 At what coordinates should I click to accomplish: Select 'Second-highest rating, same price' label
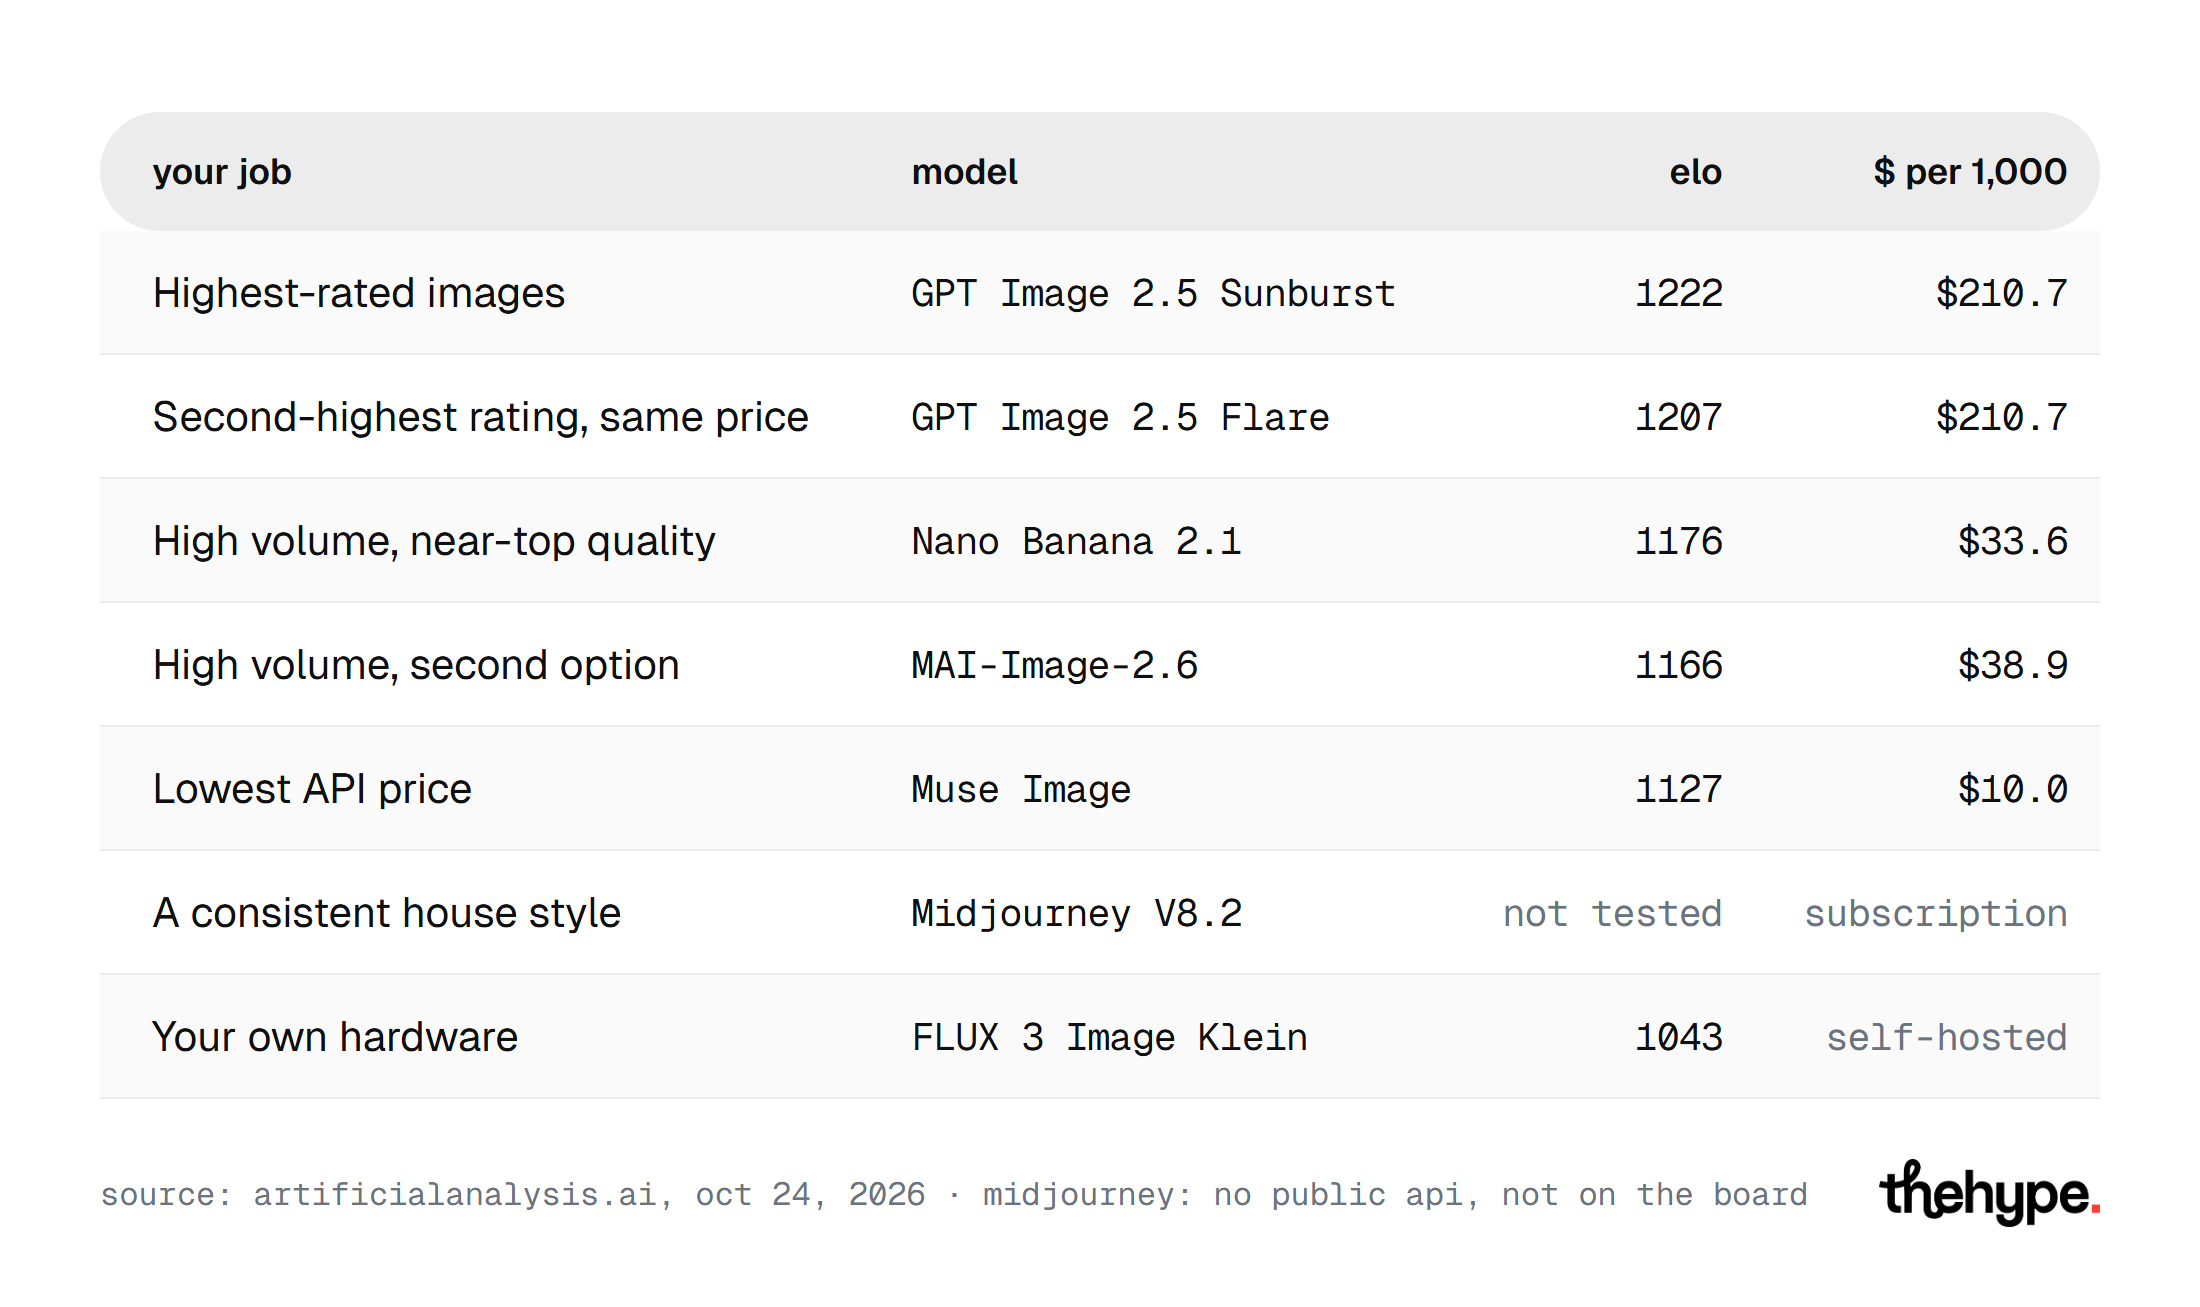point(480,417)
